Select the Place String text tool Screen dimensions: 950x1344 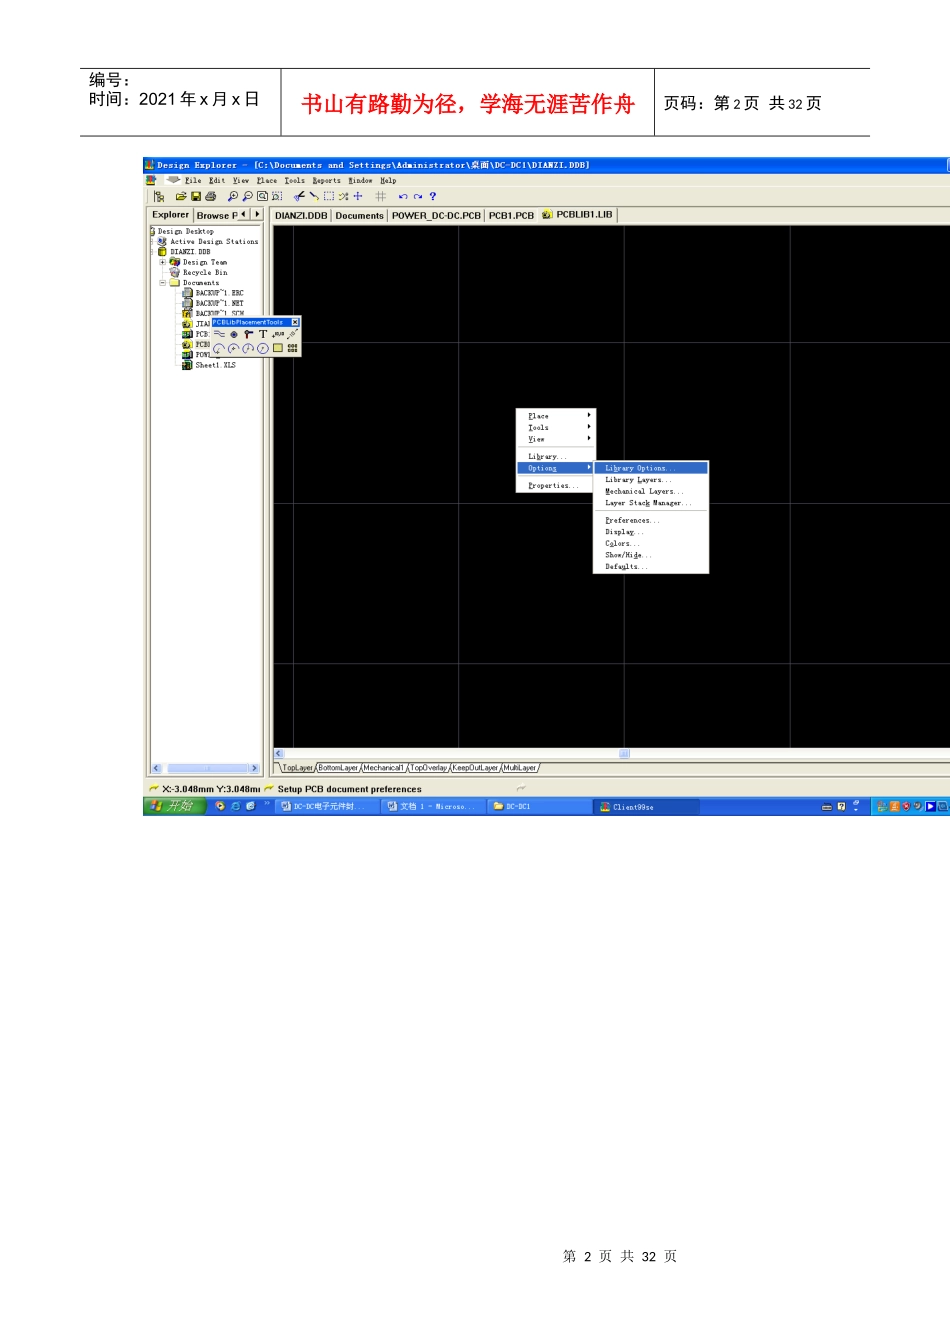[263, 335]
